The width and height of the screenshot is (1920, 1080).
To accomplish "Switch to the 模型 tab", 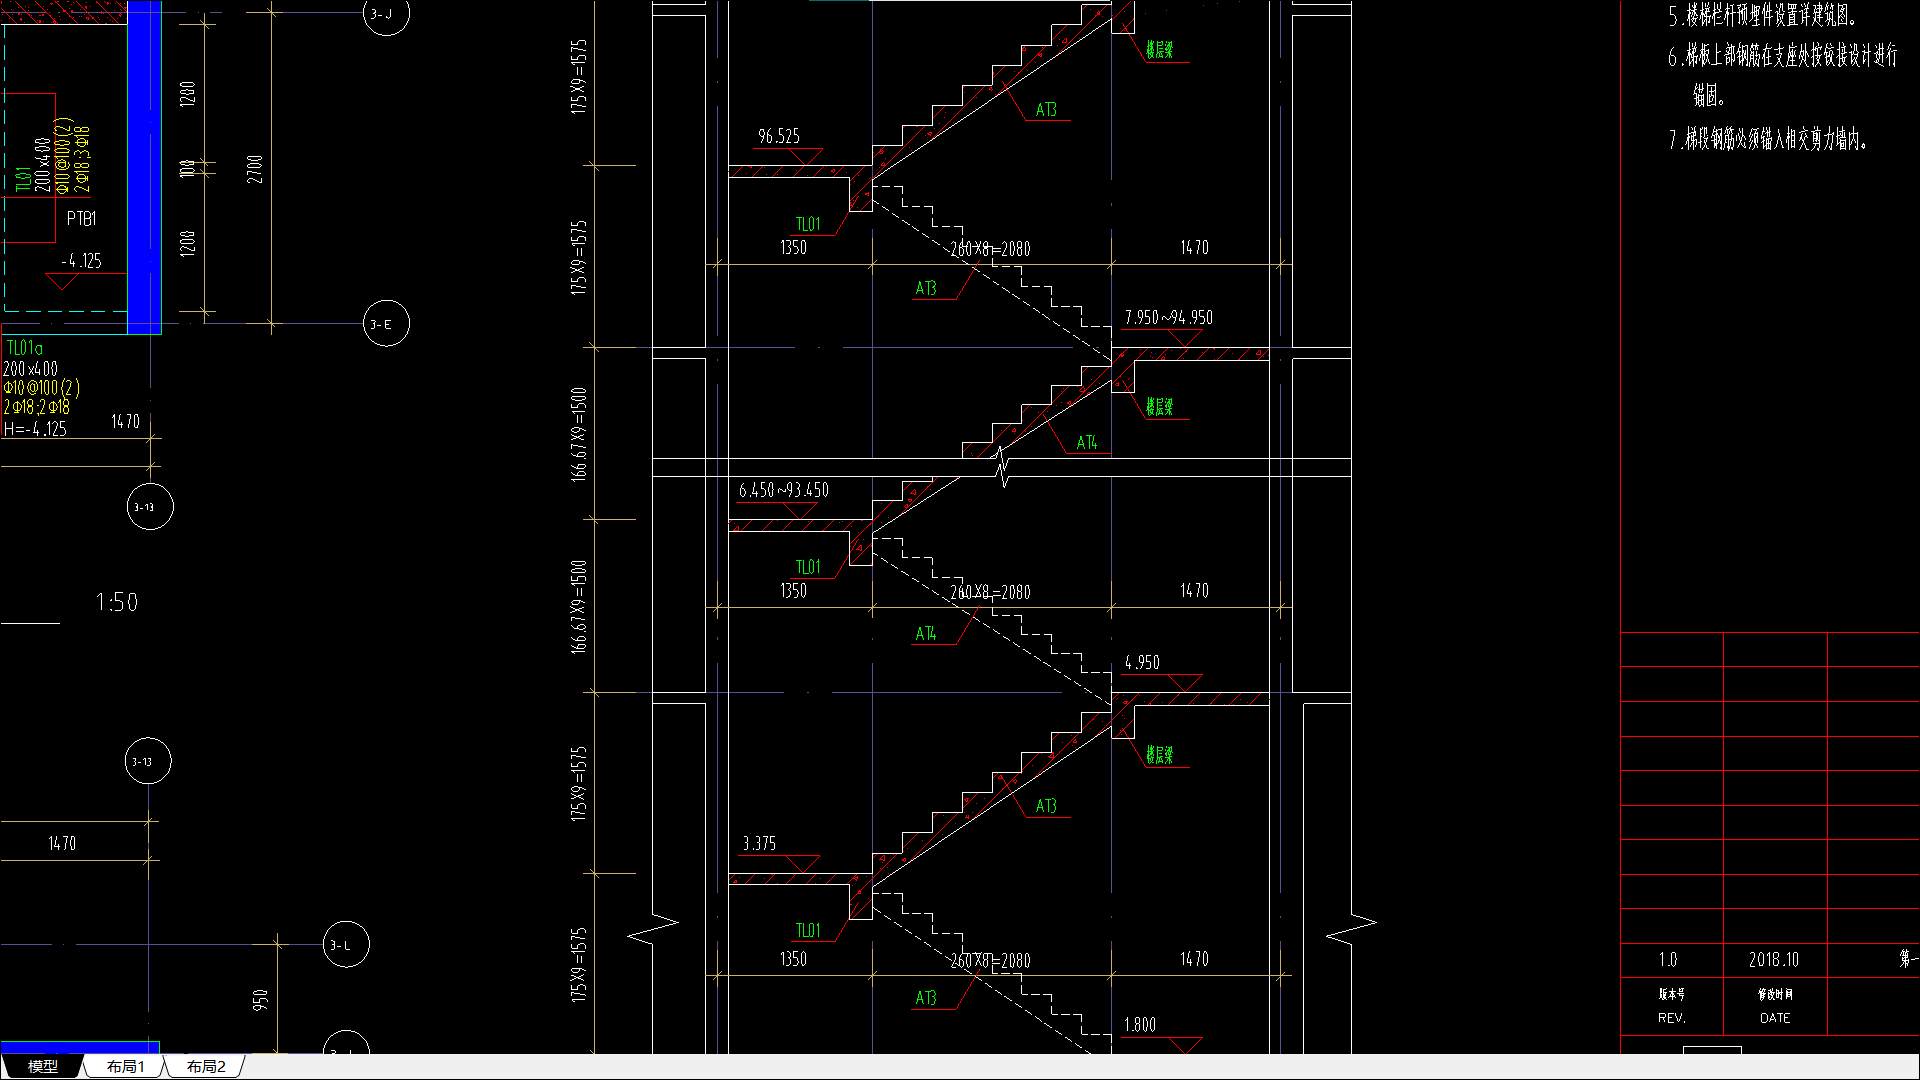I will coord(42,1067).
